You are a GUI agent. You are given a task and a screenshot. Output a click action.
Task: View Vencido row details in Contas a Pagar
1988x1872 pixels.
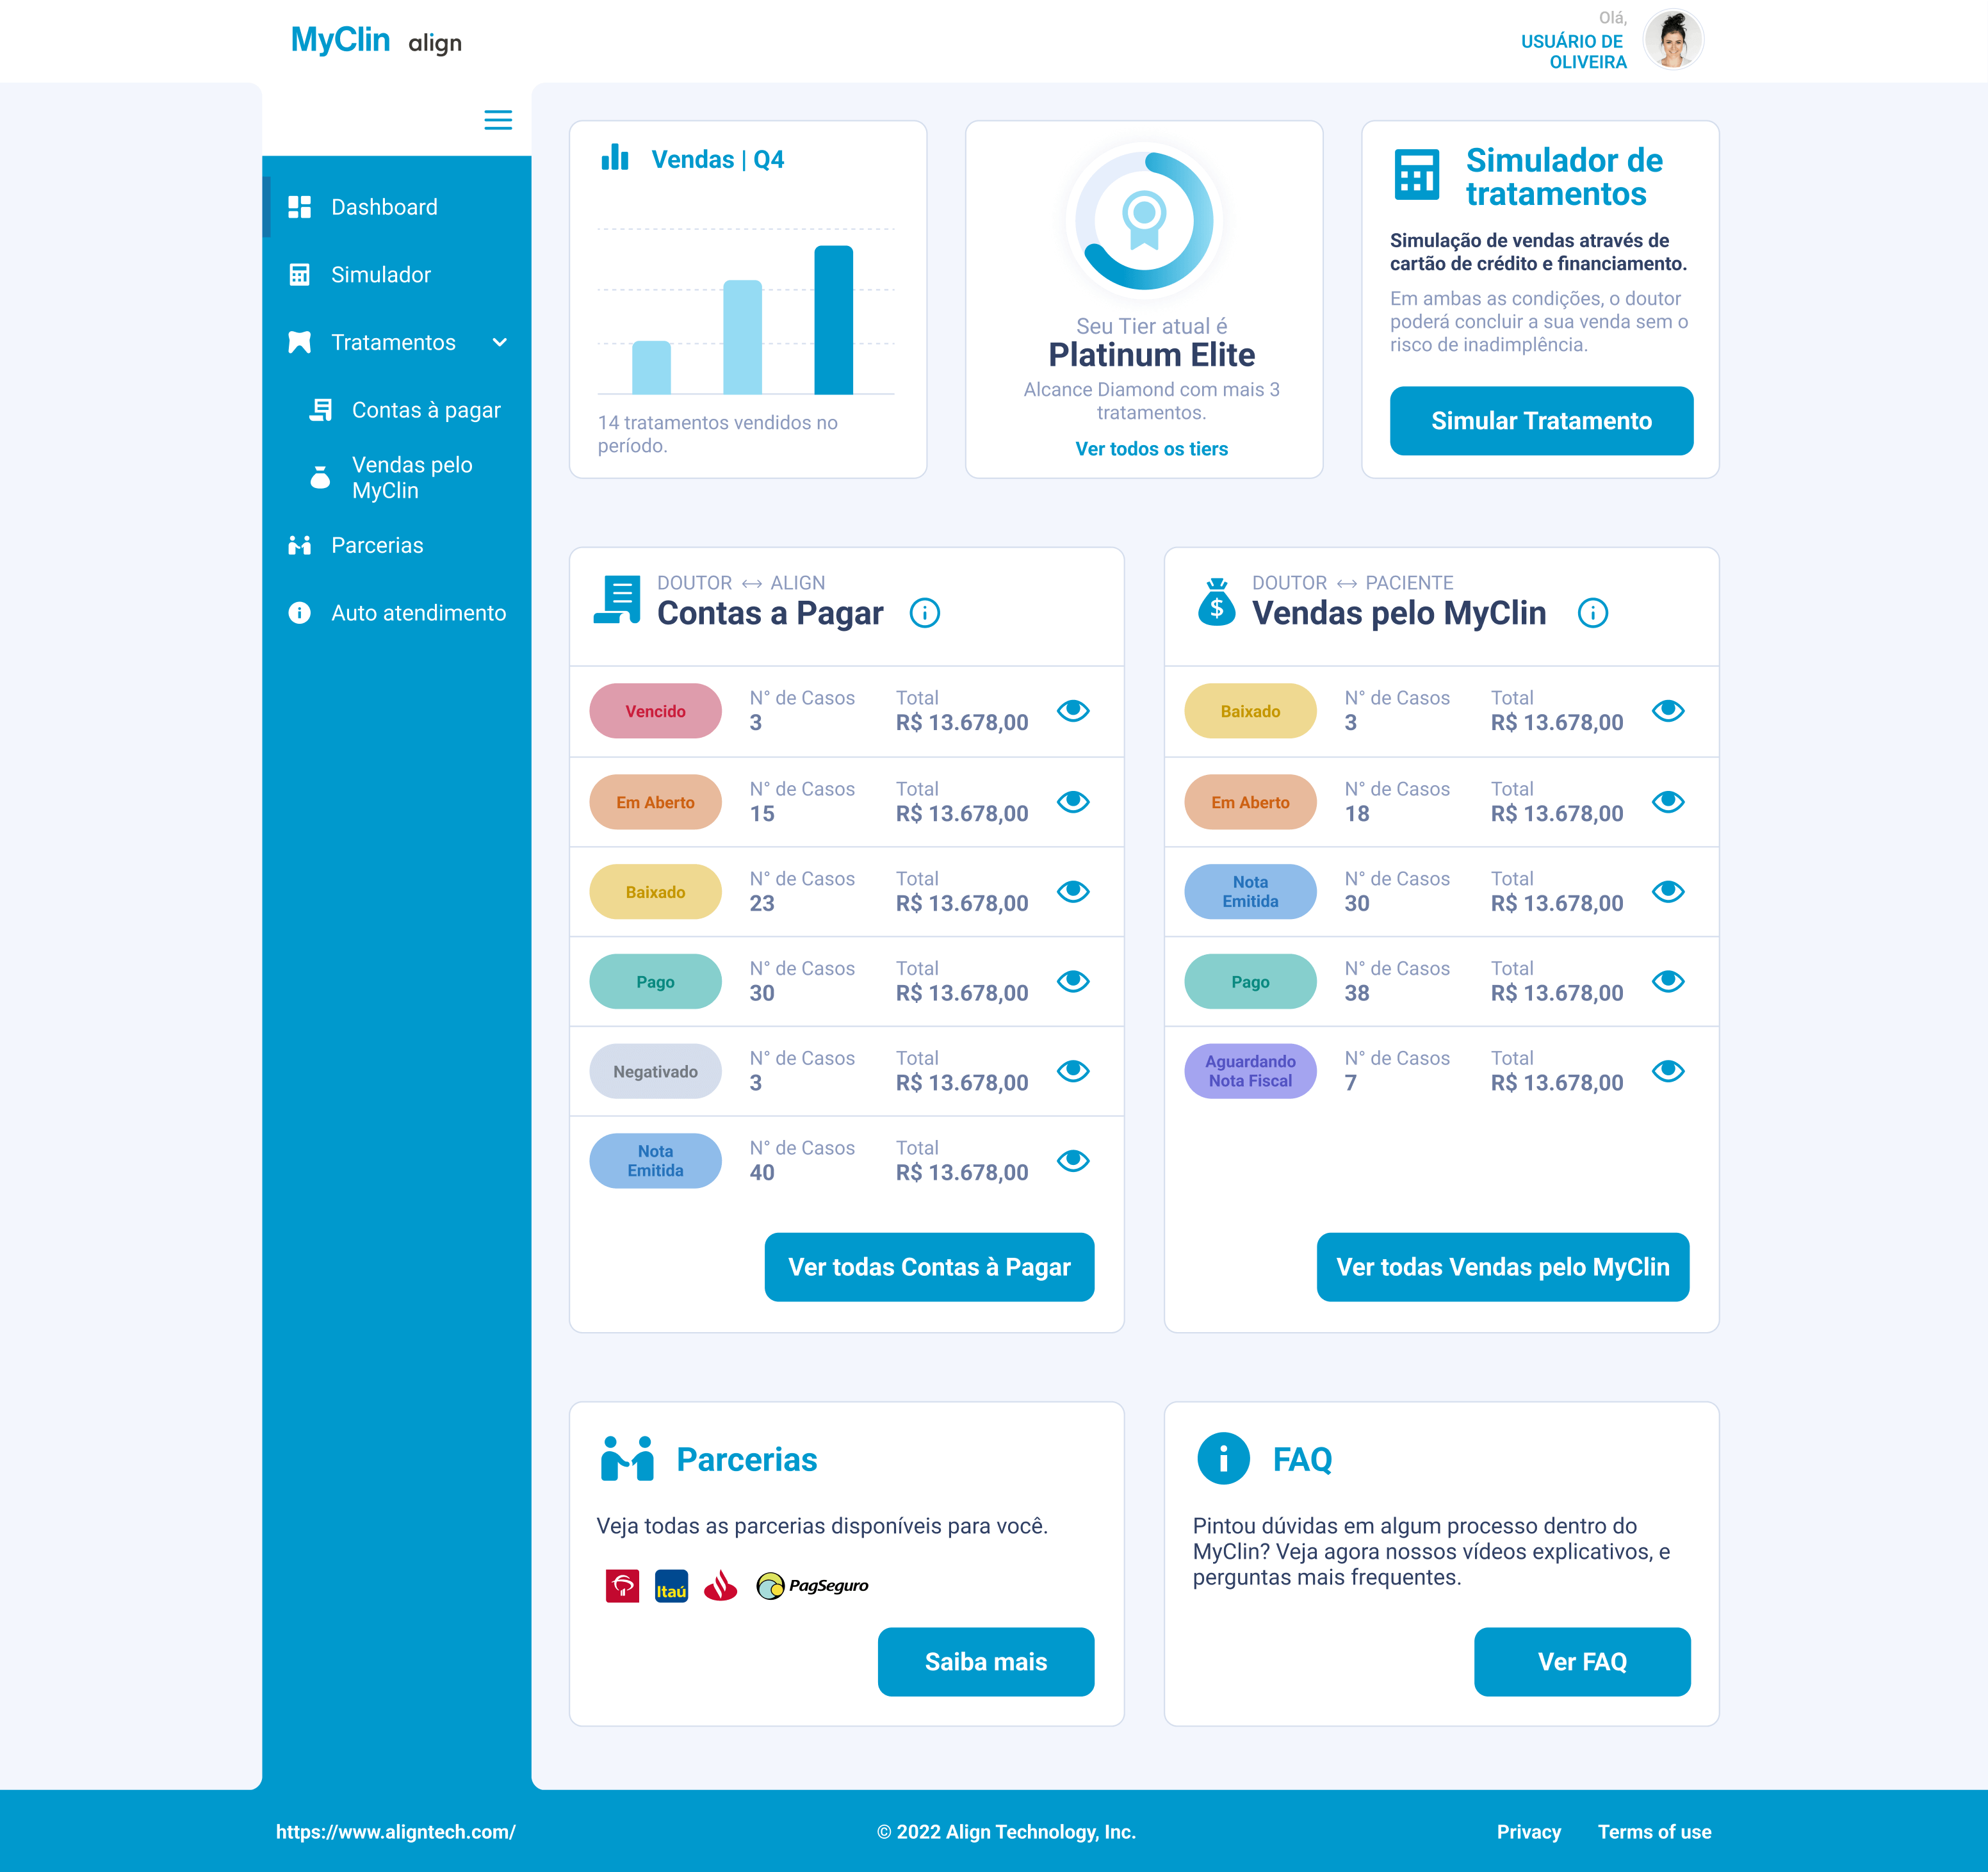(x=1073, y=711)
